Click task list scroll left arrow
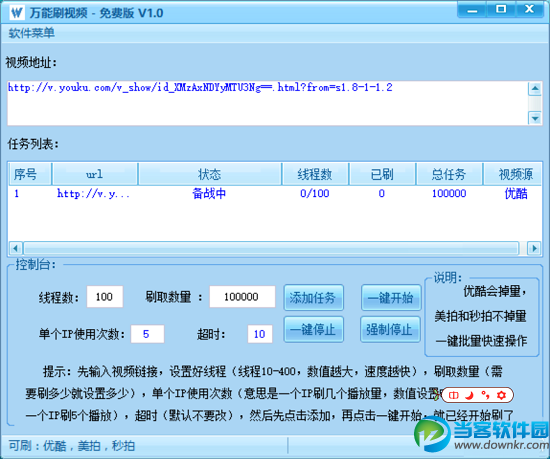The width and height of the screenshot is (550, 459). coord(15,248)
